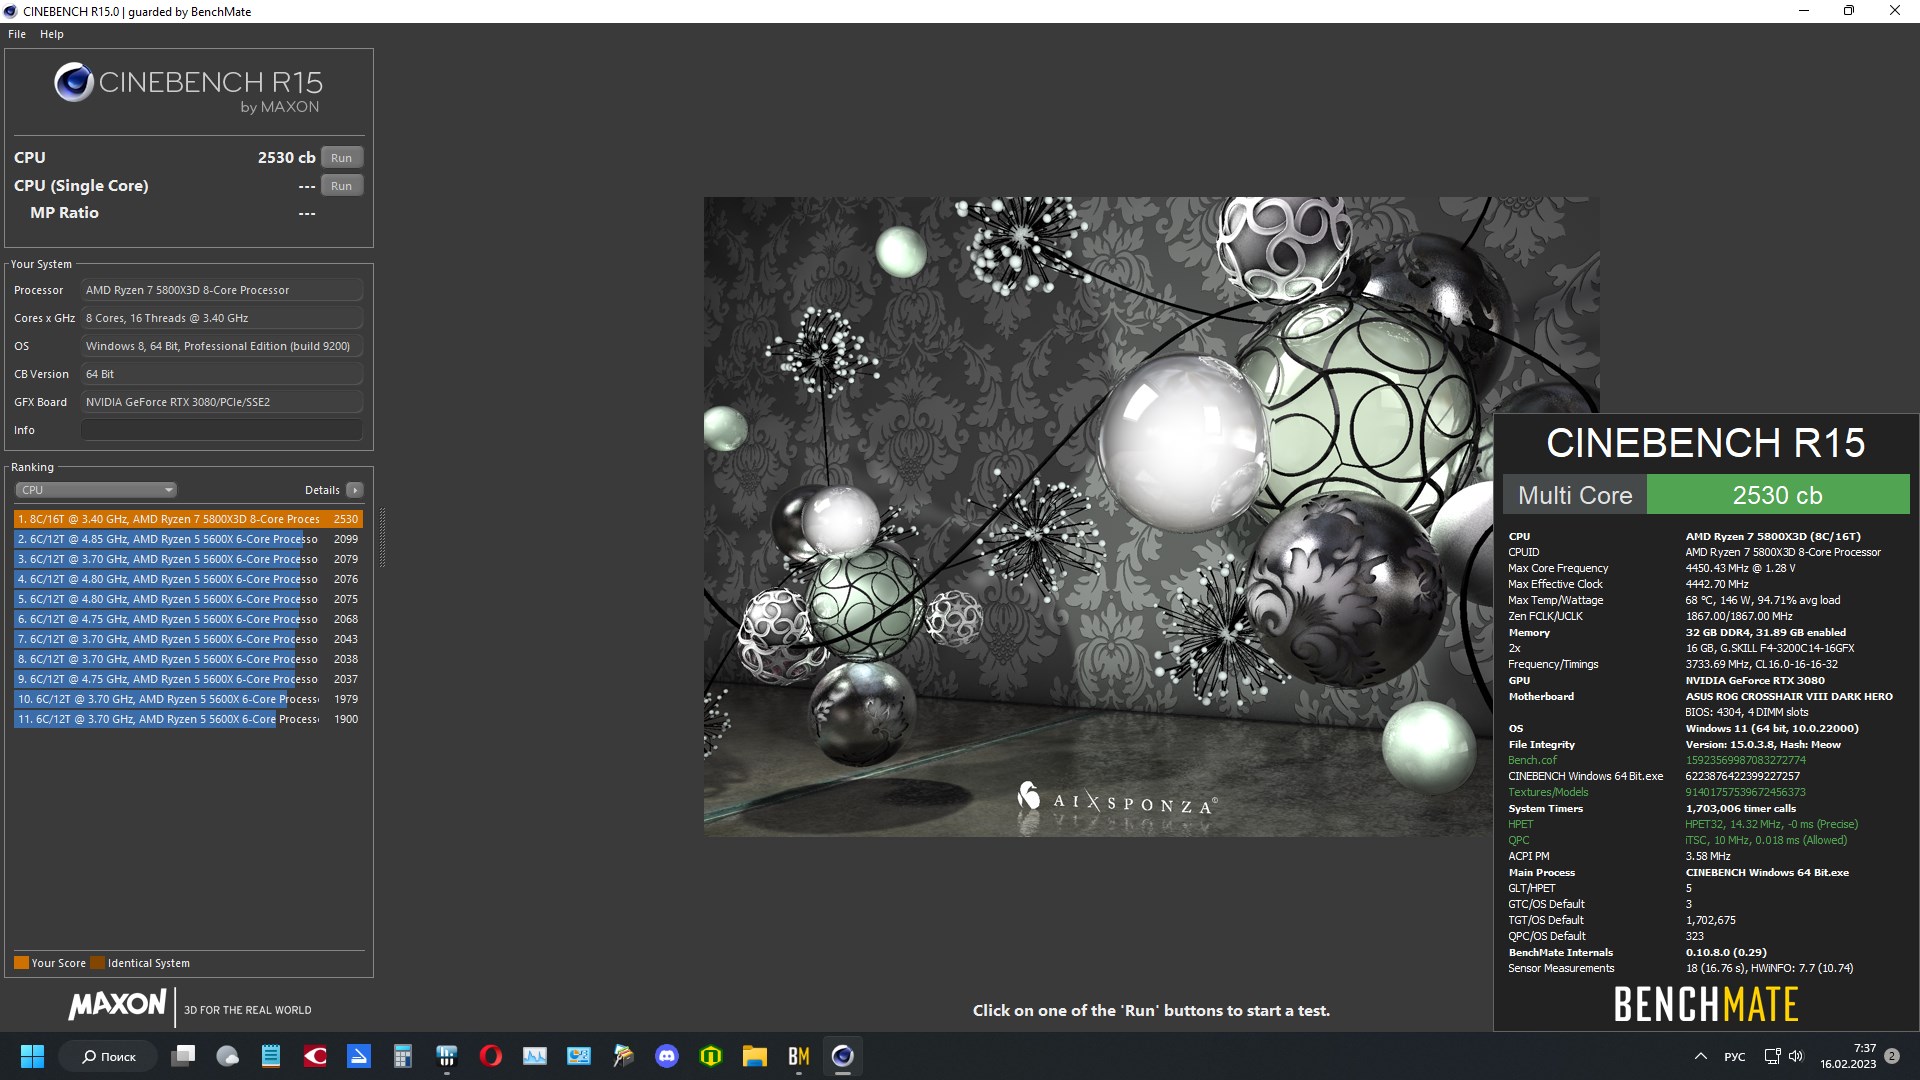
Task: Open the notepad app in taskbar
Action: pyautogui.click(x=271, y=1056)
